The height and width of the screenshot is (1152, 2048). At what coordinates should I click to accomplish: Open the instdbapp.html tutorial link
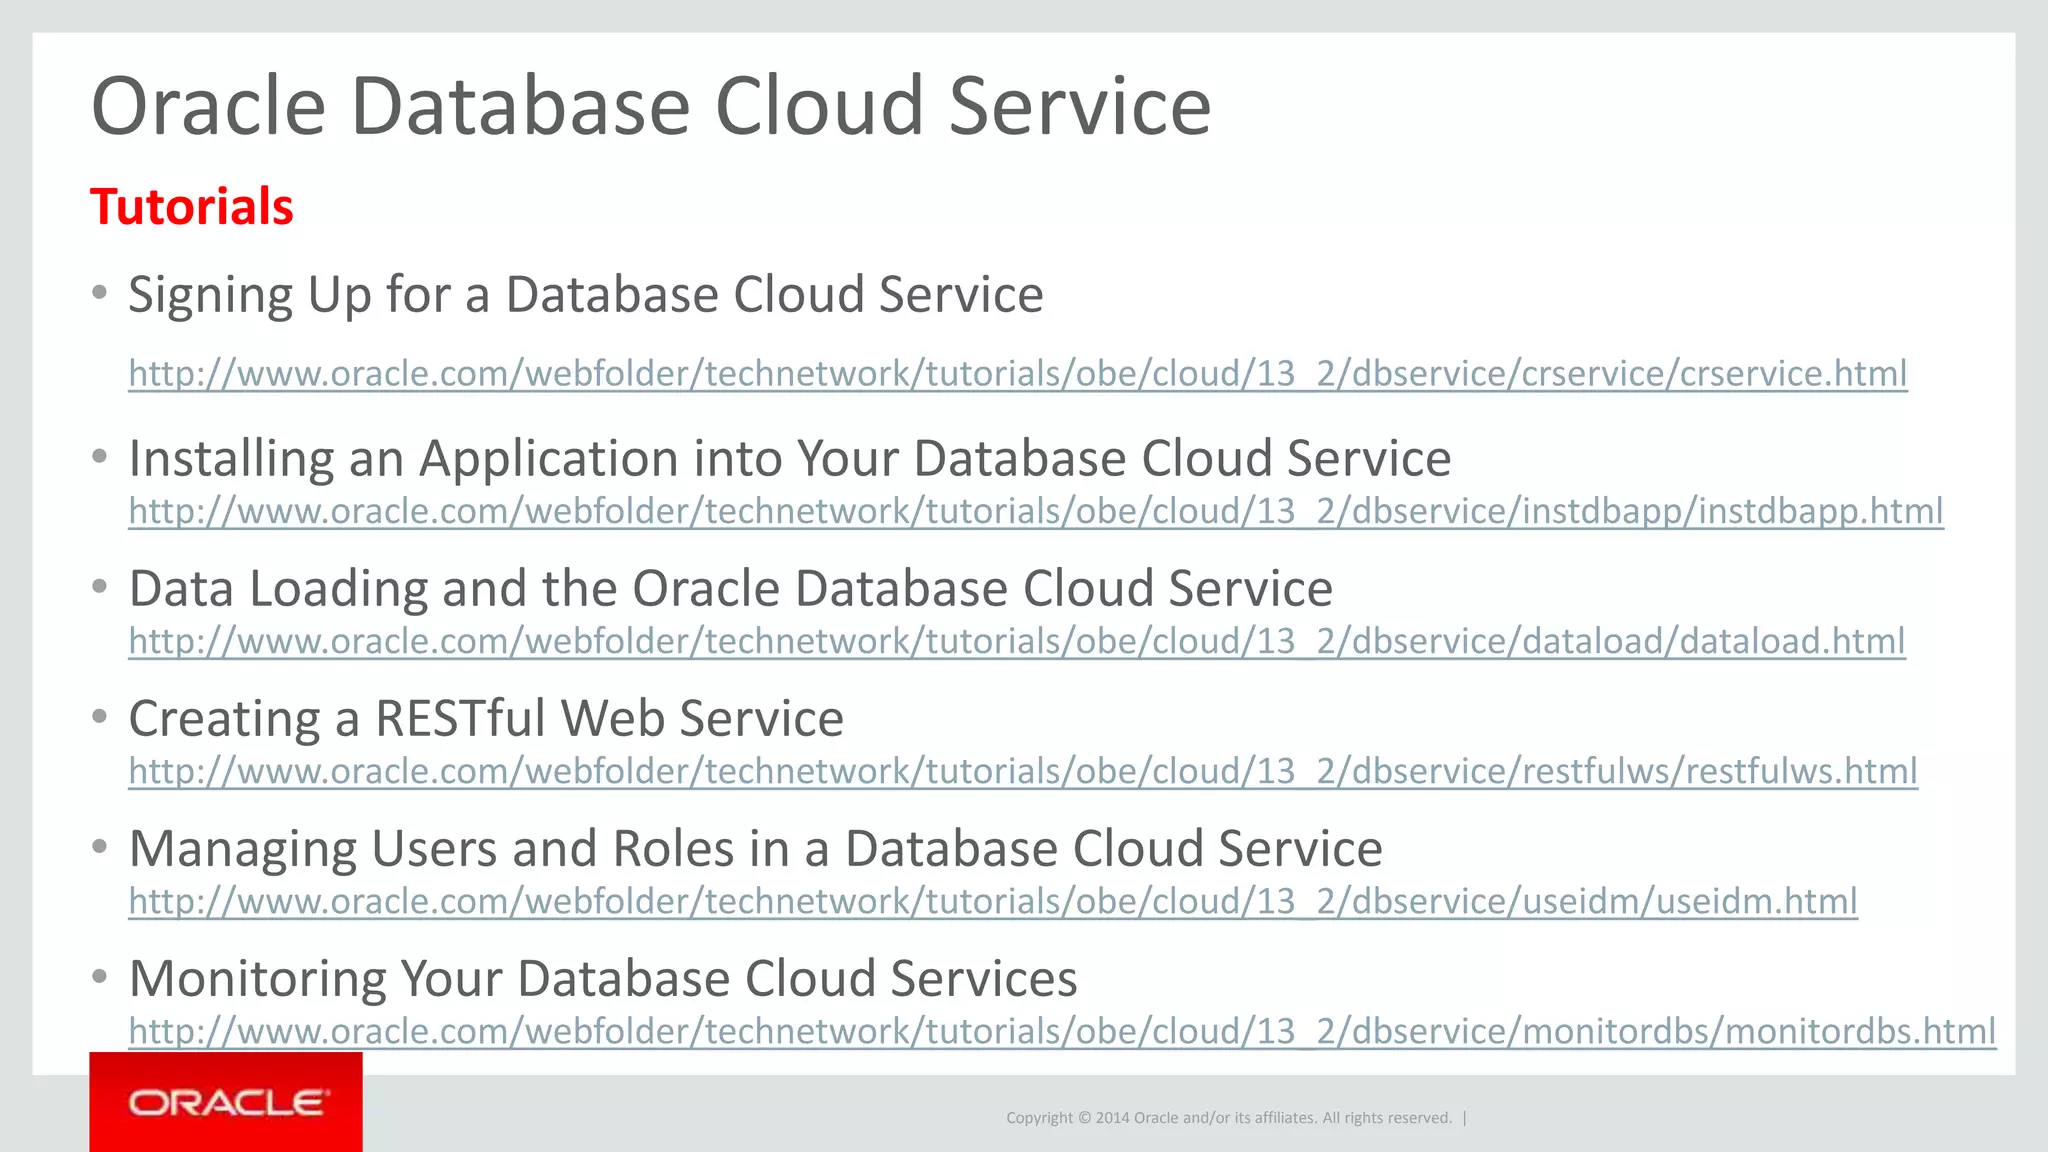click(x=1036, y=511)
